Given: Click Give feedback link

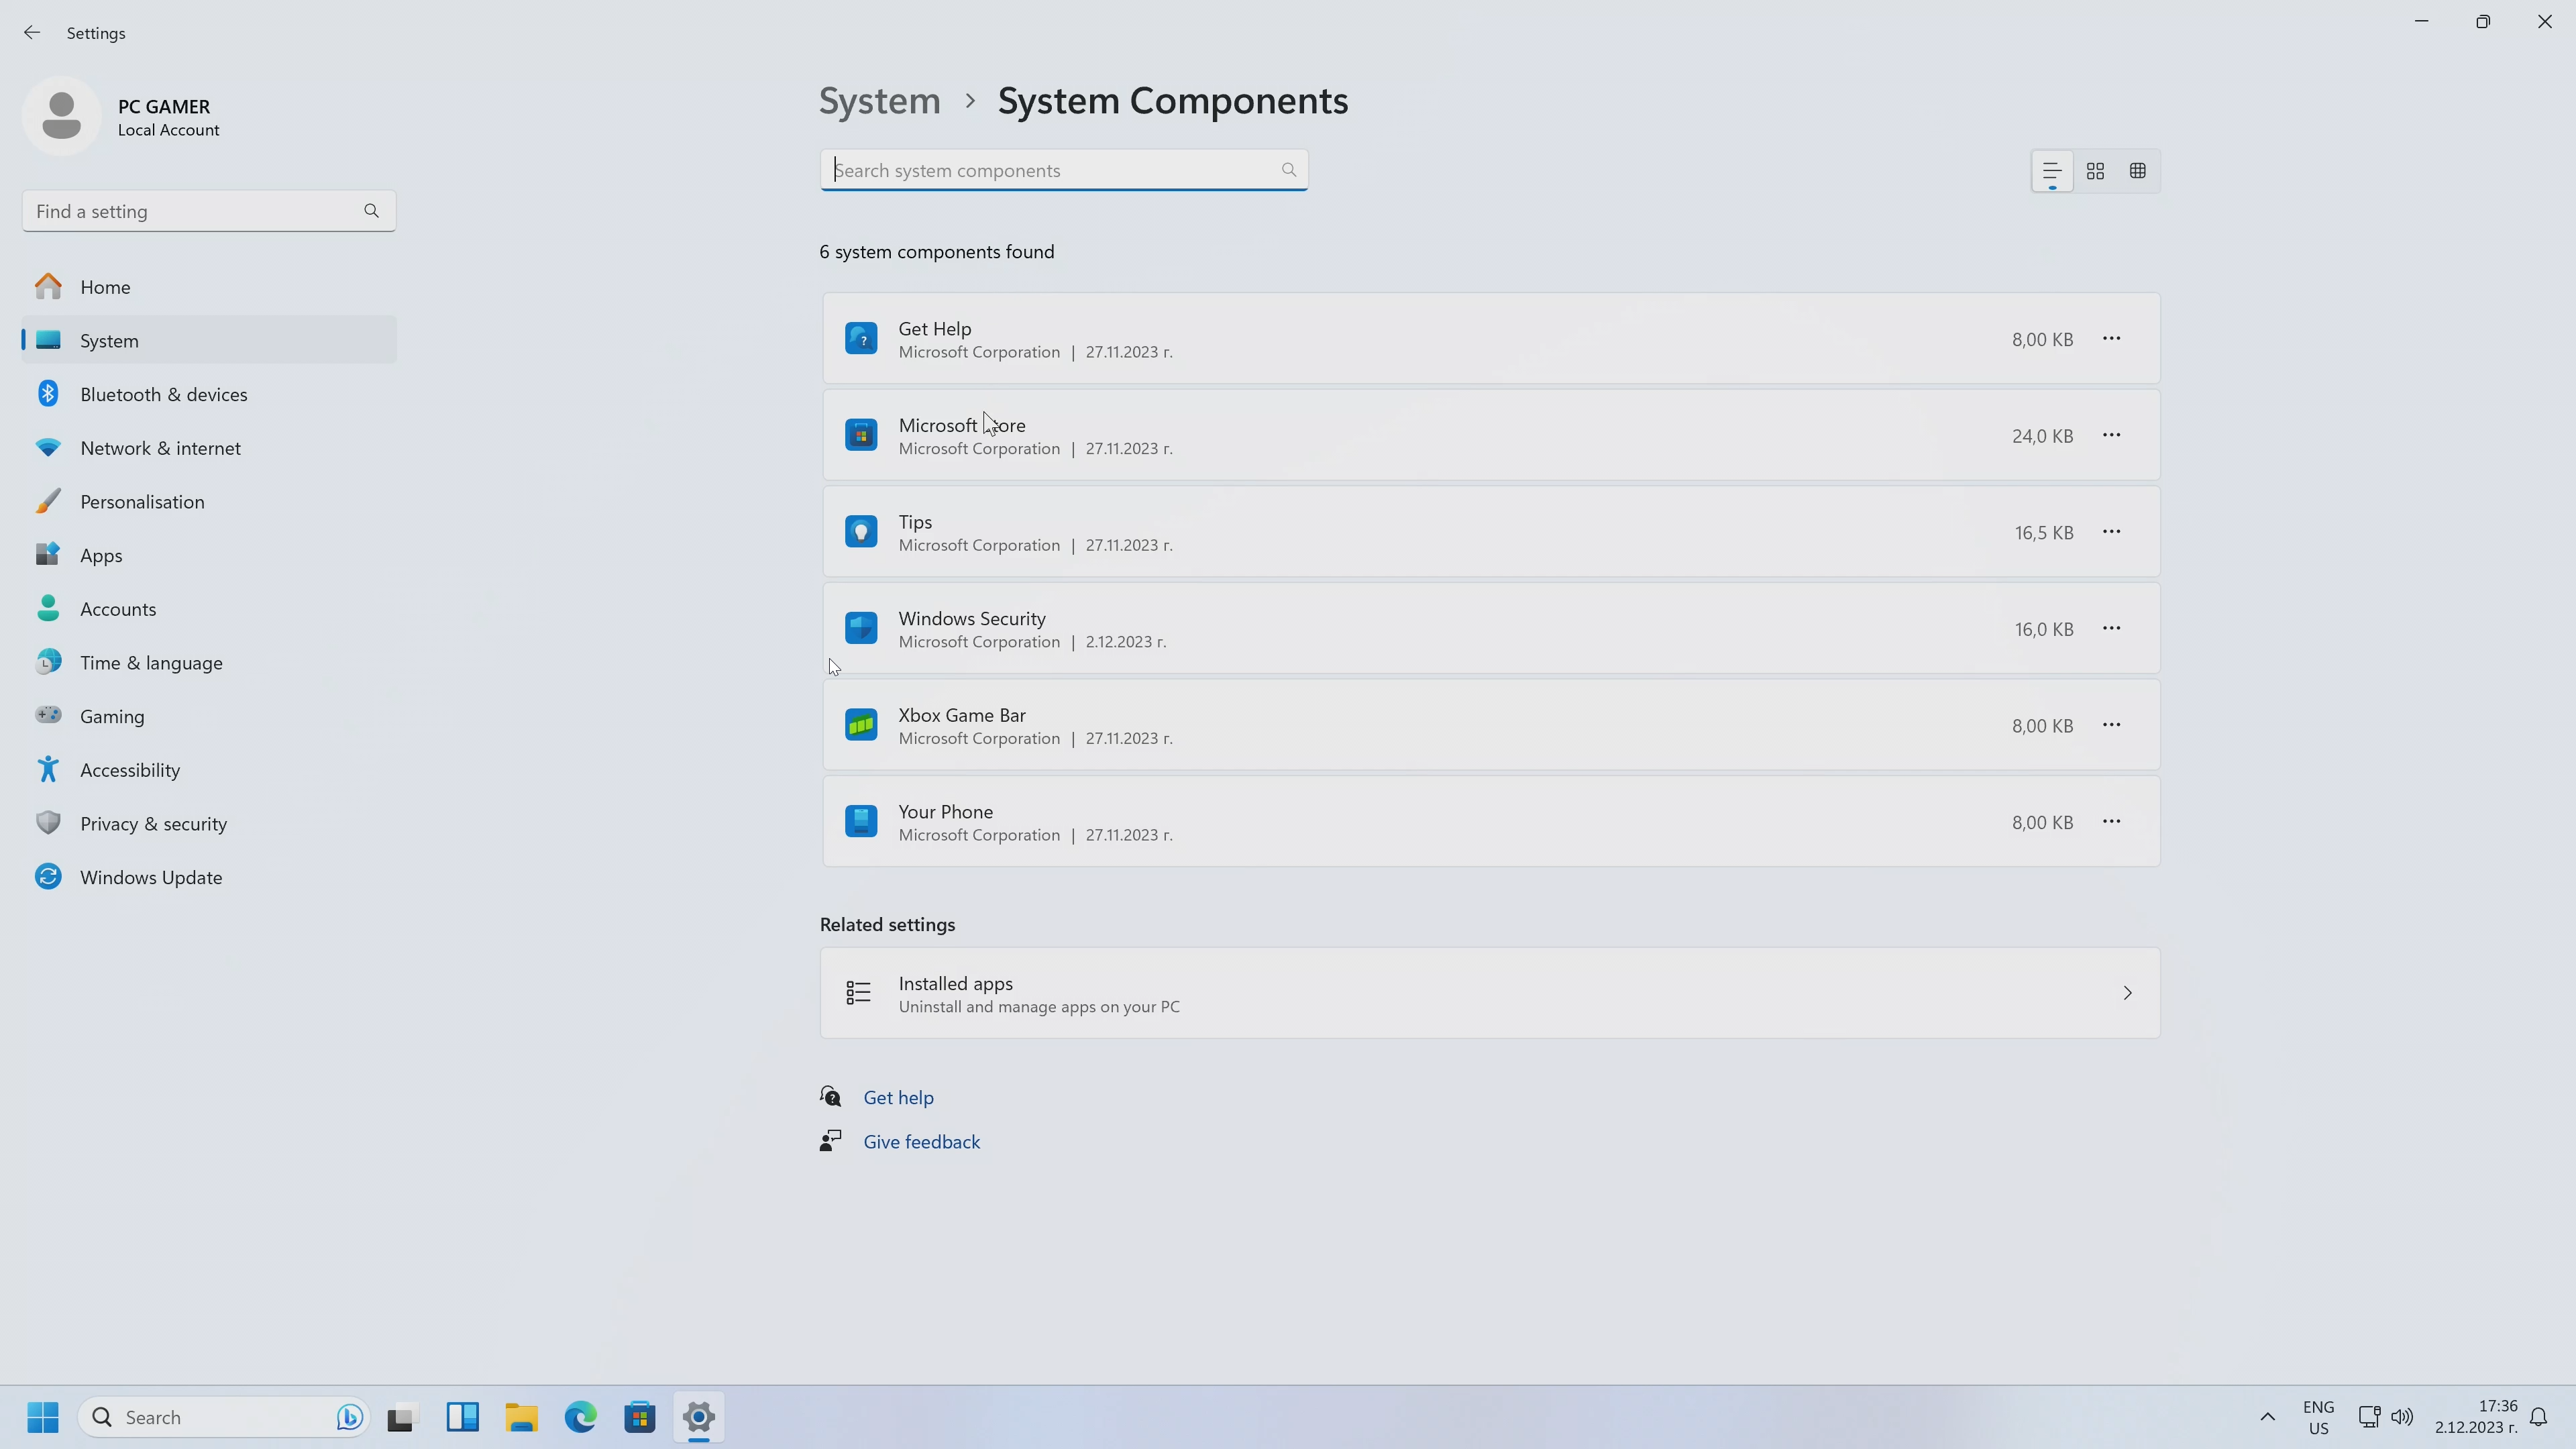Looking at the screenshot, I should (921, 1142).
